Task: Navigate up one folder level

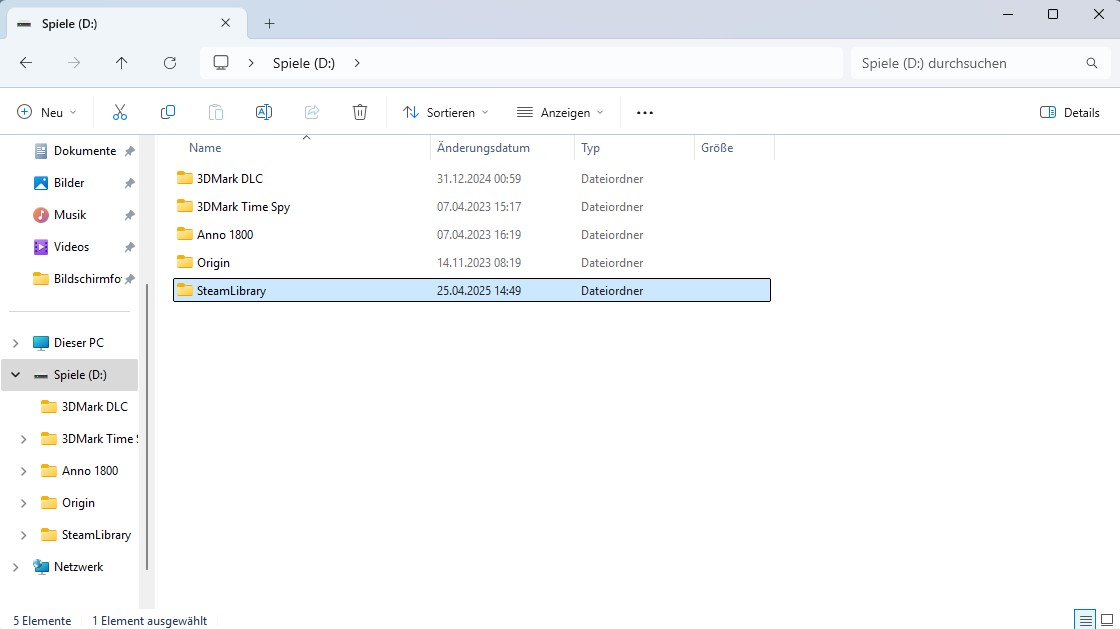Action: (122, 62)
